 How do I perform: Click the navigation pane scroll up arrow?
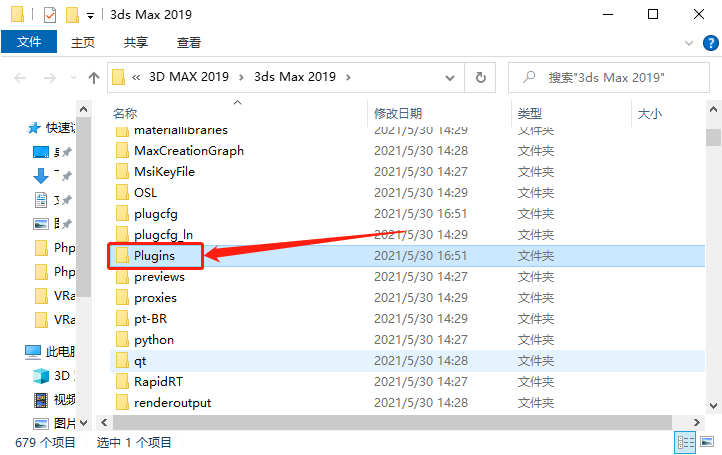click(83, 109)
